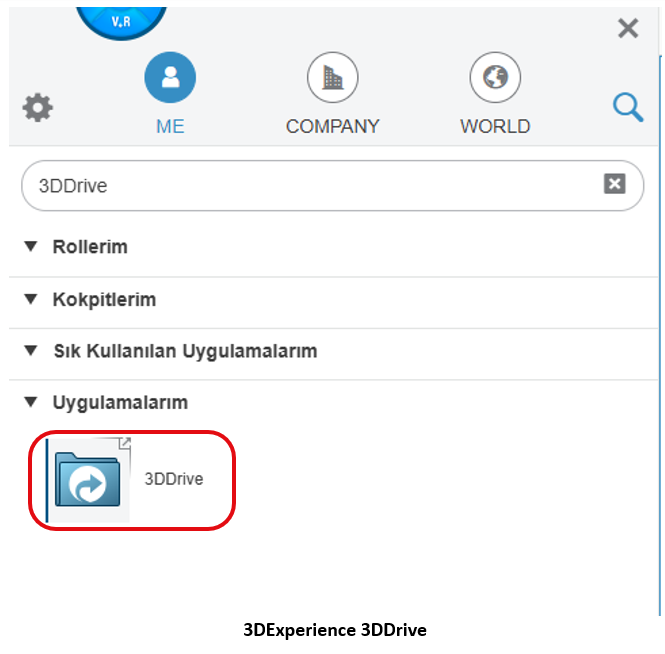
Task: Collapse the Sık Kullanılan Uygulamalarım arrow
Action: click(x=31, y=351)
